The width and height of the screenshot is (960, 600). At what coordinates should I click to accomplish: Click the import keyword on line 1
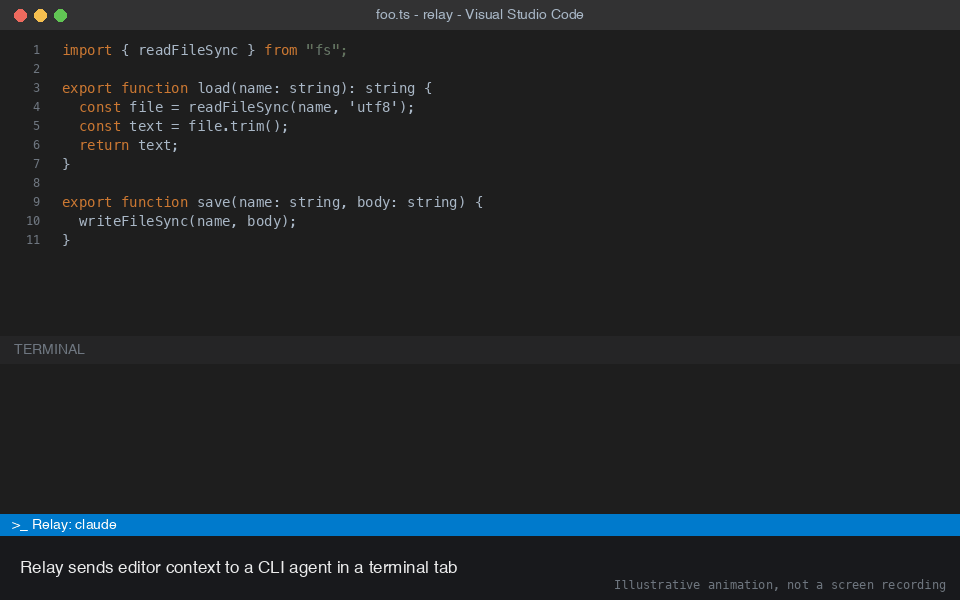pyautogui.click(x=87, y=50)
